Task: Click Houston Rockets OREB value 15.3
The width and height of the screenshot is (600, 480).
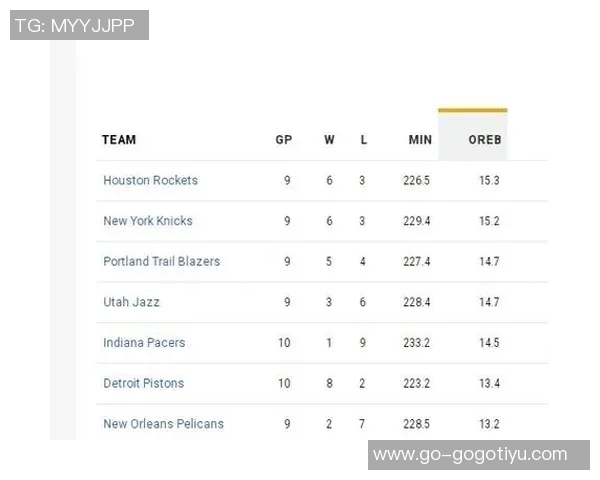Action: coord(489,181)
